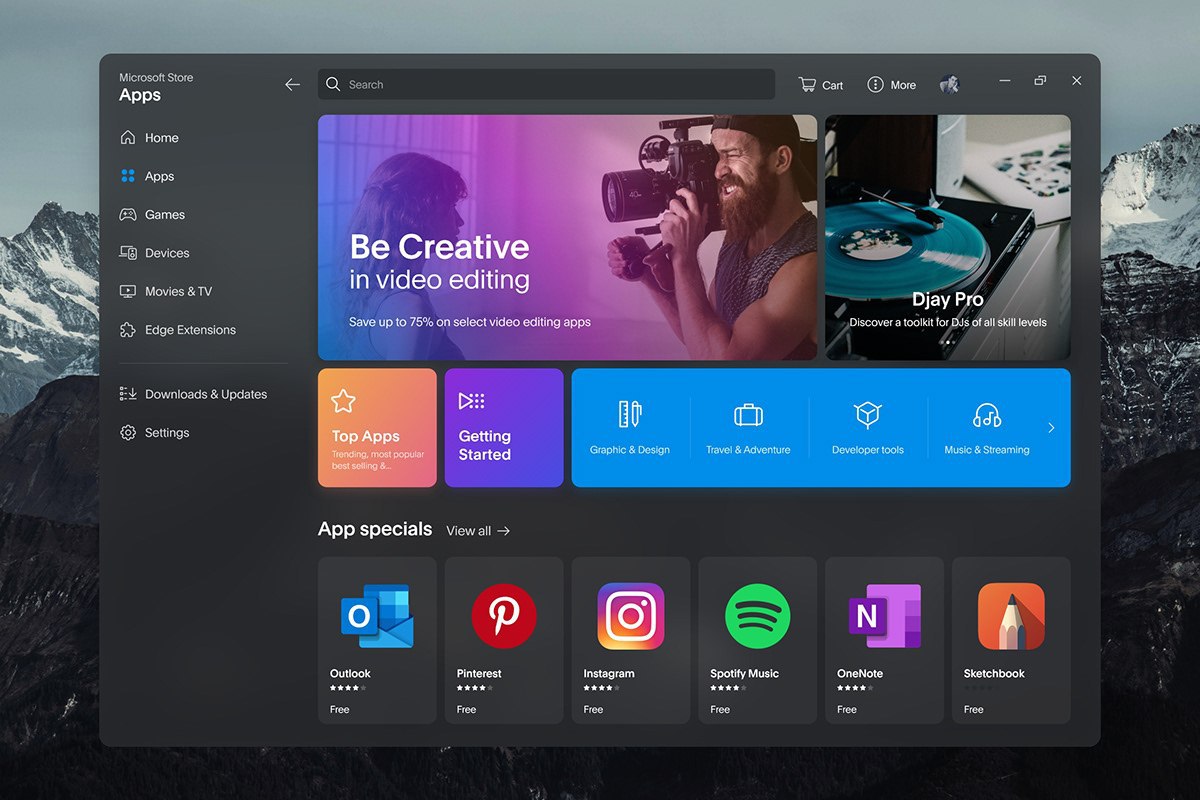The width and height of the screenshot is (1200, 800).
Task: Open the Be Creative video editing banner
Action: tap(567, 237)
